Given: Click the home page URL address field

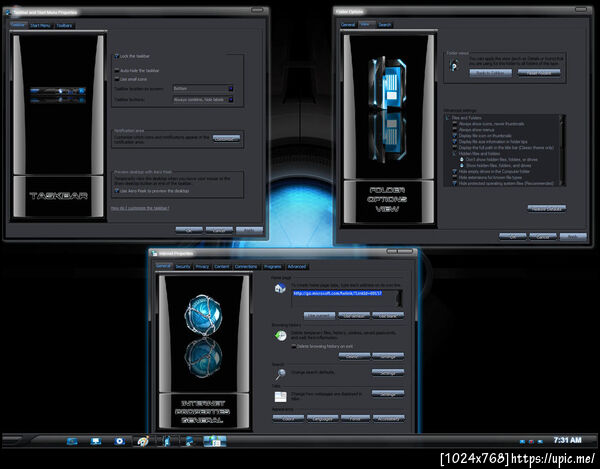Looking at the screenshot, I should (x=346, y=298).
